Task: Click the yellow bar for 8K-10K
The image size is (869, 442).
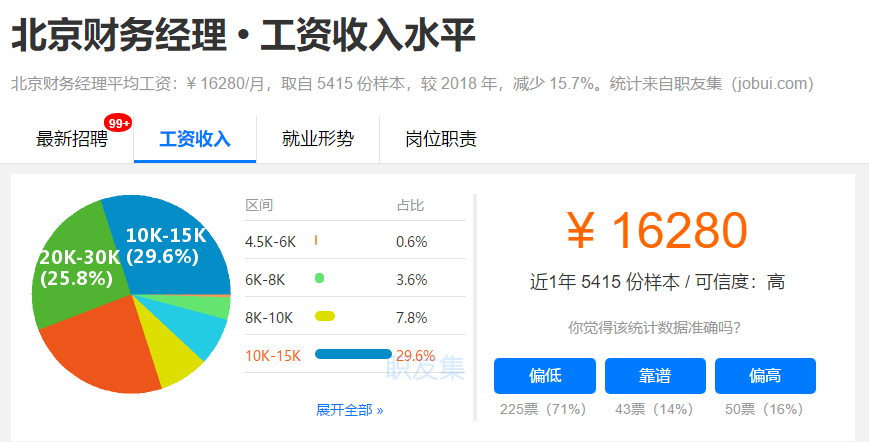Action: point(324,317)
